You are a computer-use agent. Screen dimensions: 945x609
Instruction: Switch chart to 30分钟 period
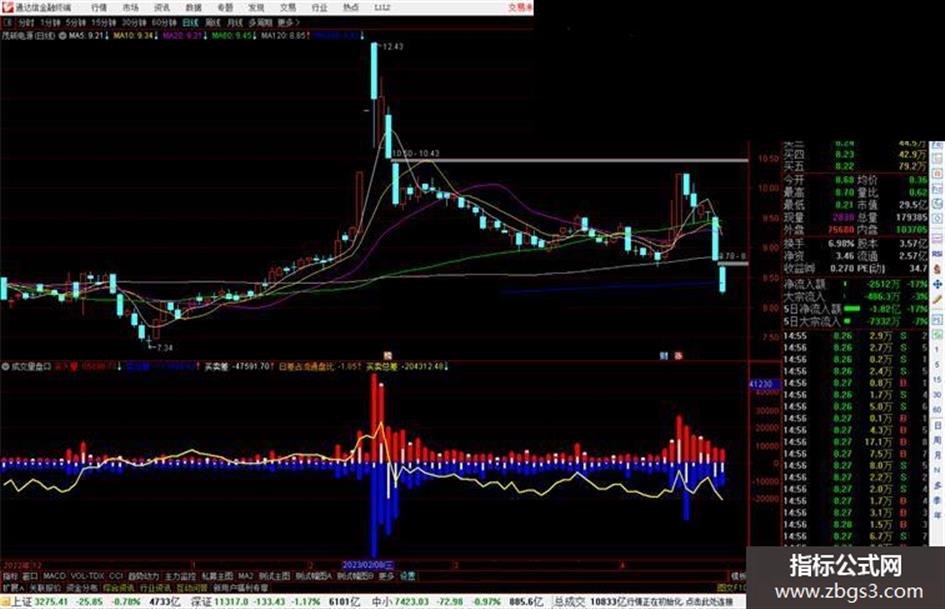133,22
